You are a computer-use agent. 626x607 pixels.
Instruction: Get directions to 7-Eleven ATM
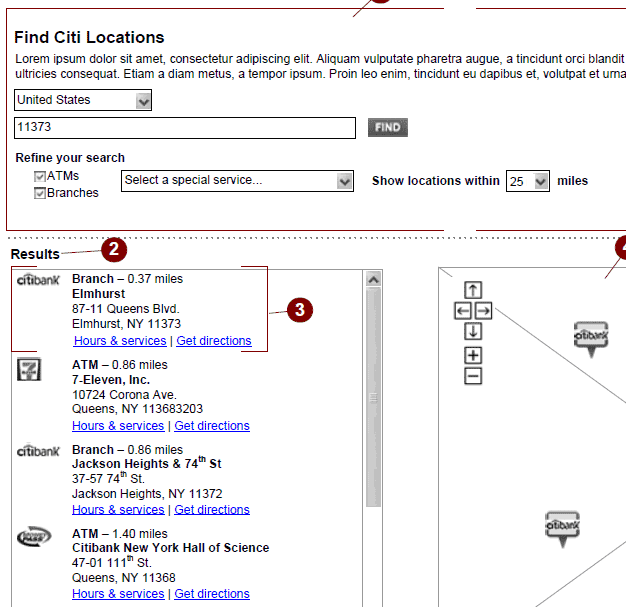(212, 426)
